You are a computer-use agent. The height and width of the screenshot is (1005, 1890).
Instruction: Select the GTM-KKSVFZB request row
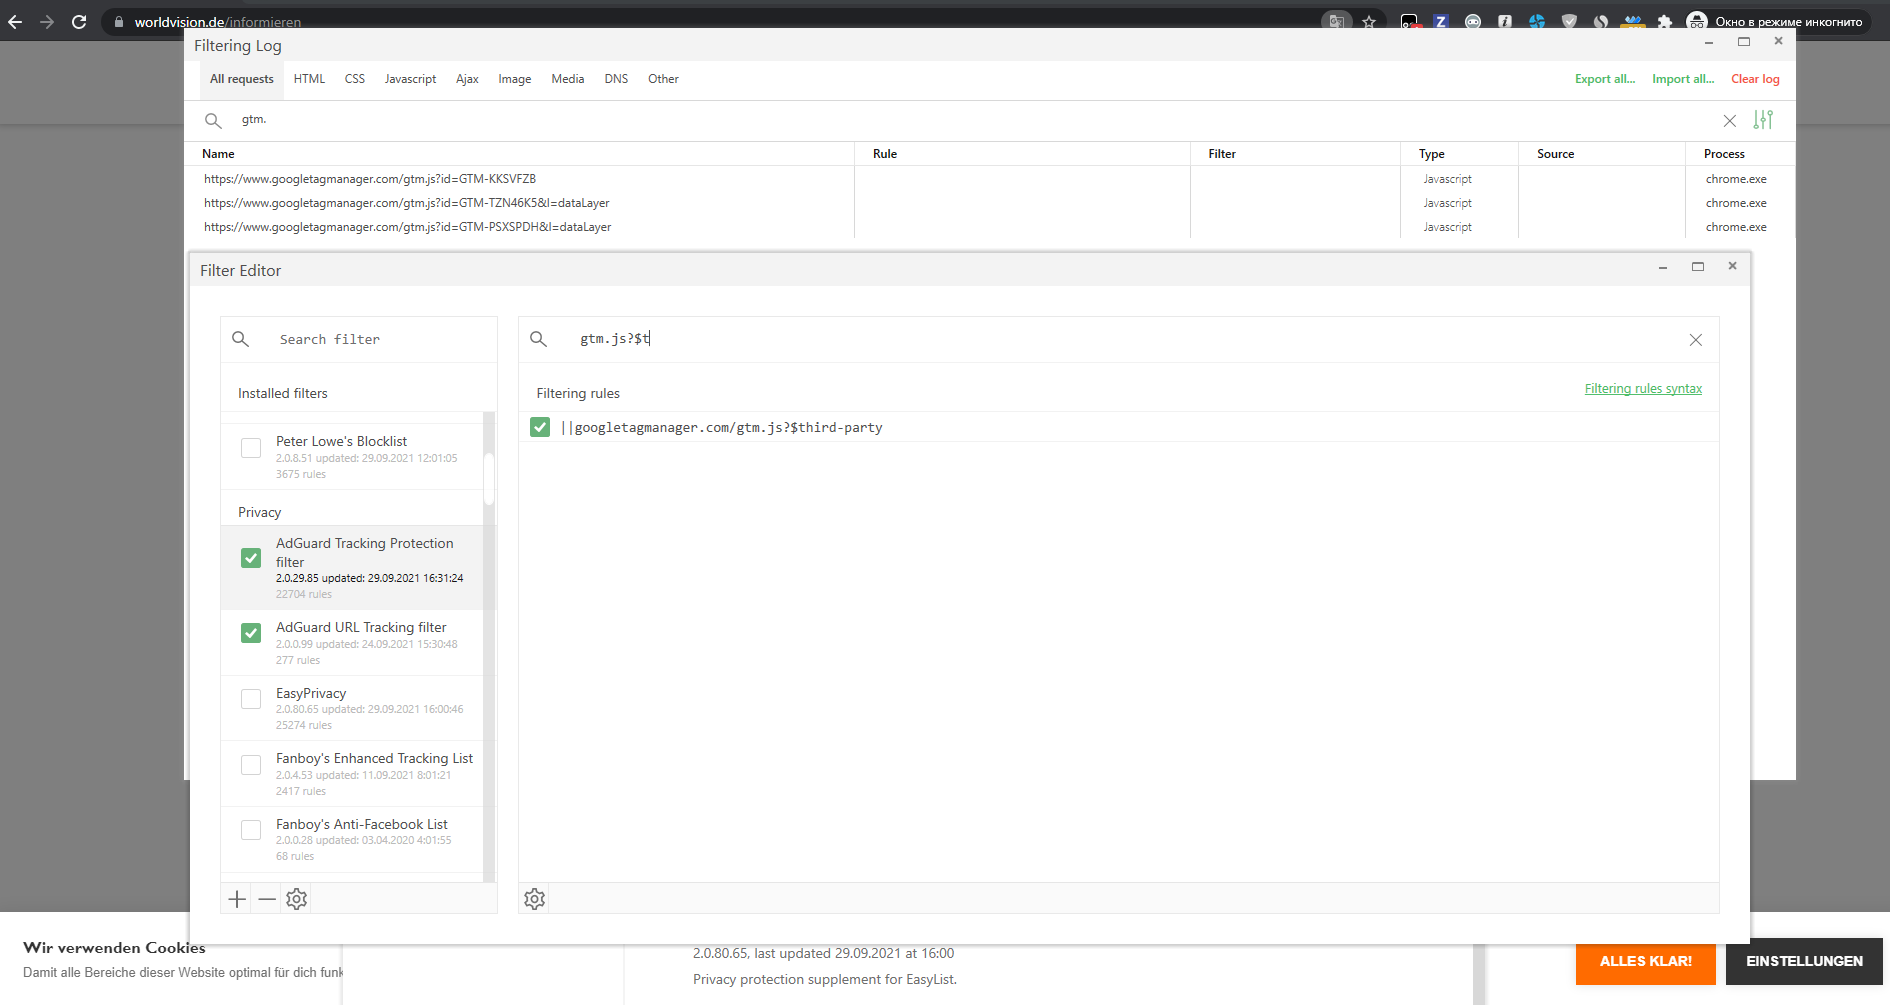[370, 179]
